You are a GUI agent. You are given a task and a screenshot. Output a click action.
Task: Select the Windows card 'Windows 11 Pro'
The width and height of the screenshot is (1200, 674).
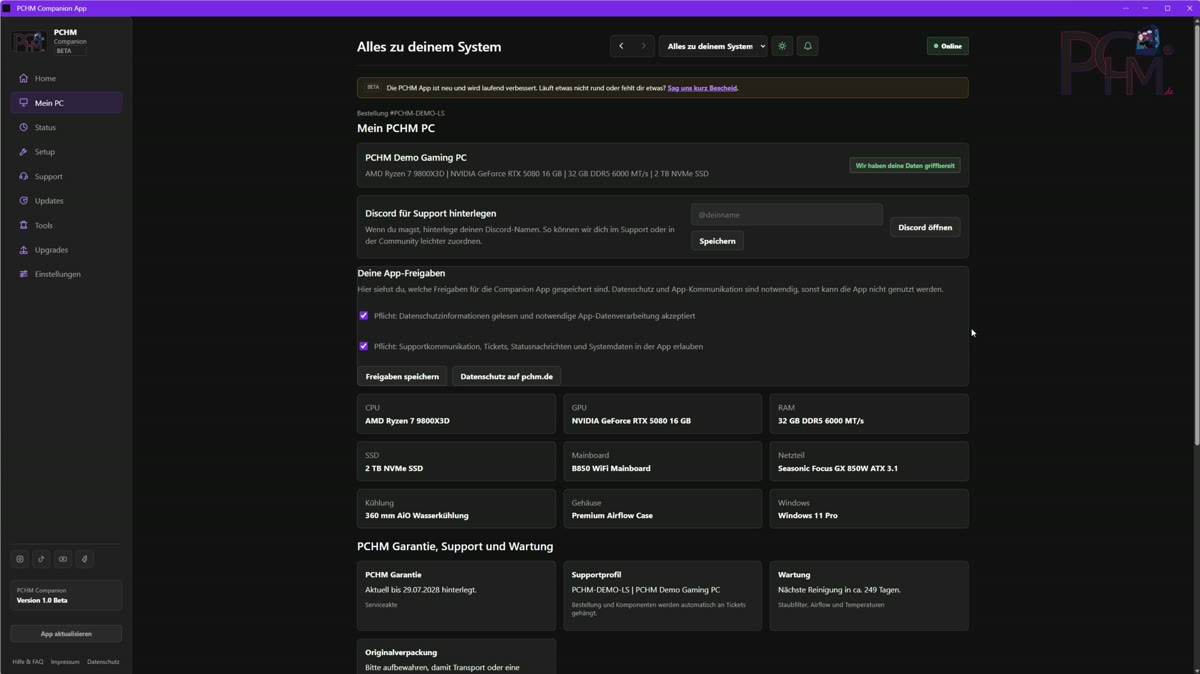click(x=869, y=509)
